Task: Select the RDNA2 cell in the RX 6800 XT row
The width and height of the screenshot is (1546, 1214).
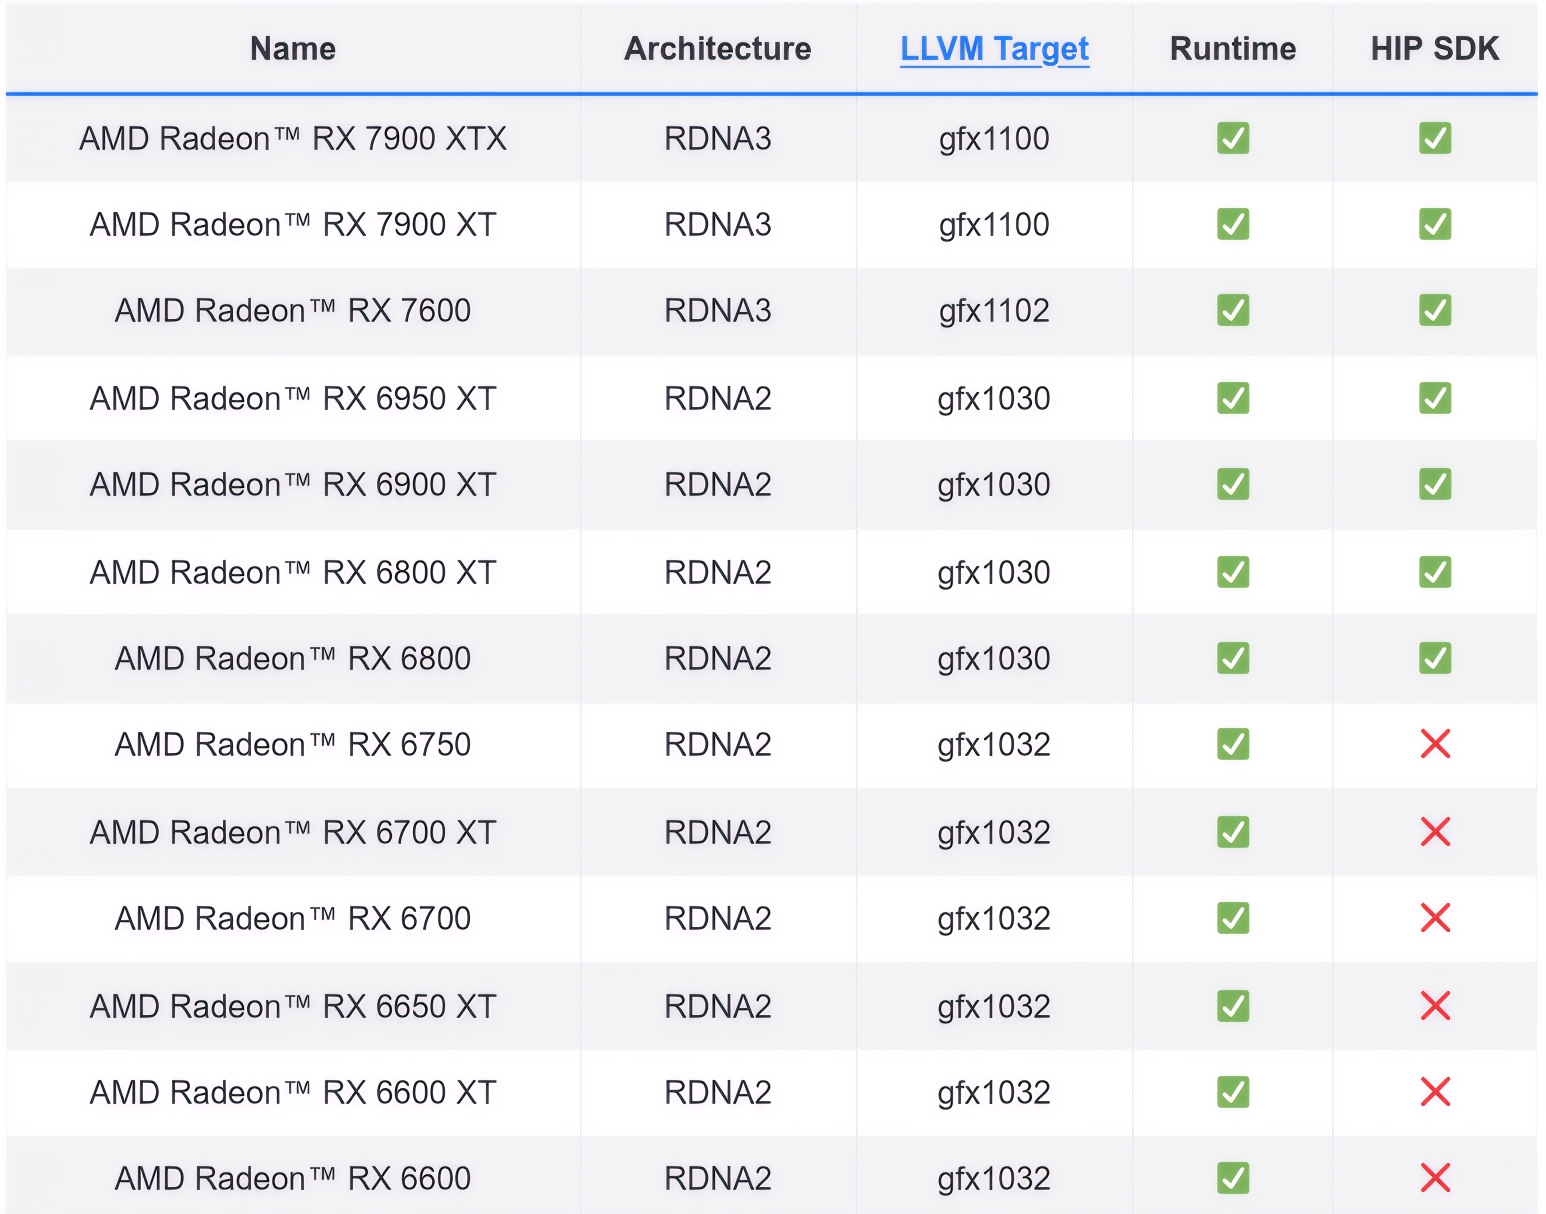Action: (718, 572)
